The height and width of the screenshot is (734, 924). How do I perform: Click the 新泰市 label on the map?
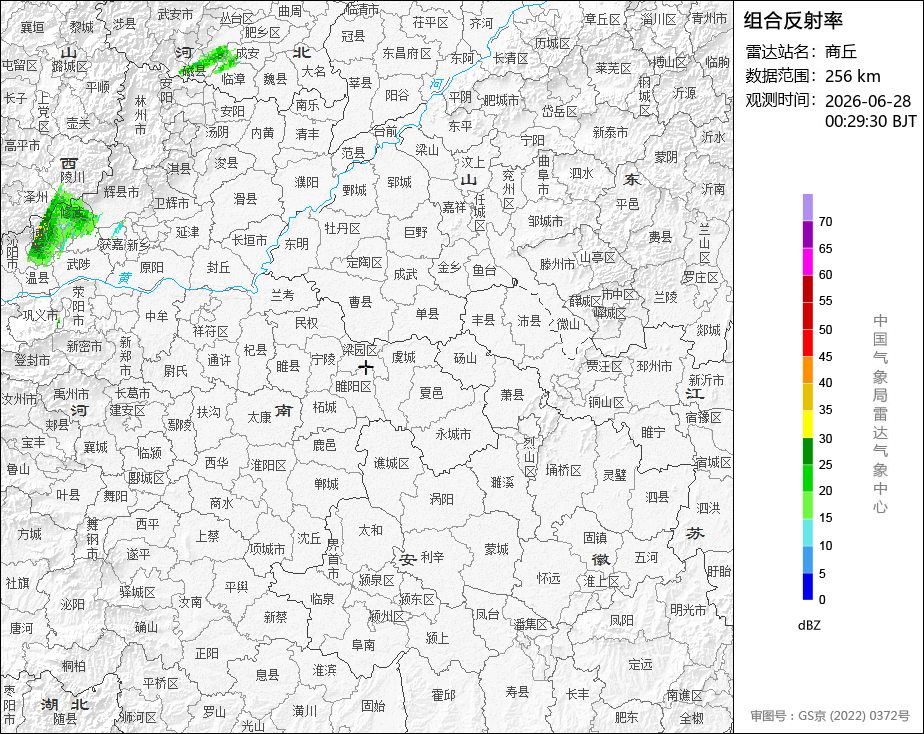611,133
